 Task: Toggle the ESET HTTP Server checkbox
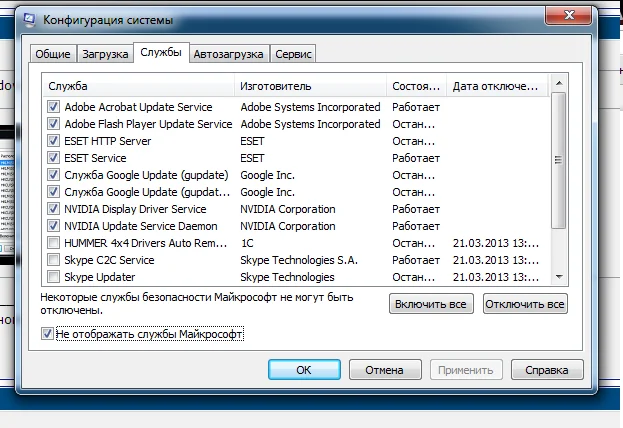[53, 141]
